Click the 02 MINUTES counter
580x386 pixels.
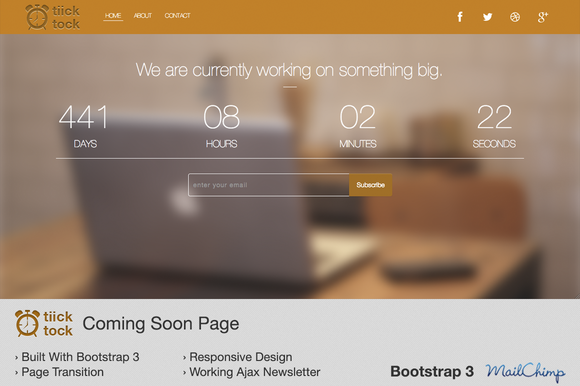358,126
